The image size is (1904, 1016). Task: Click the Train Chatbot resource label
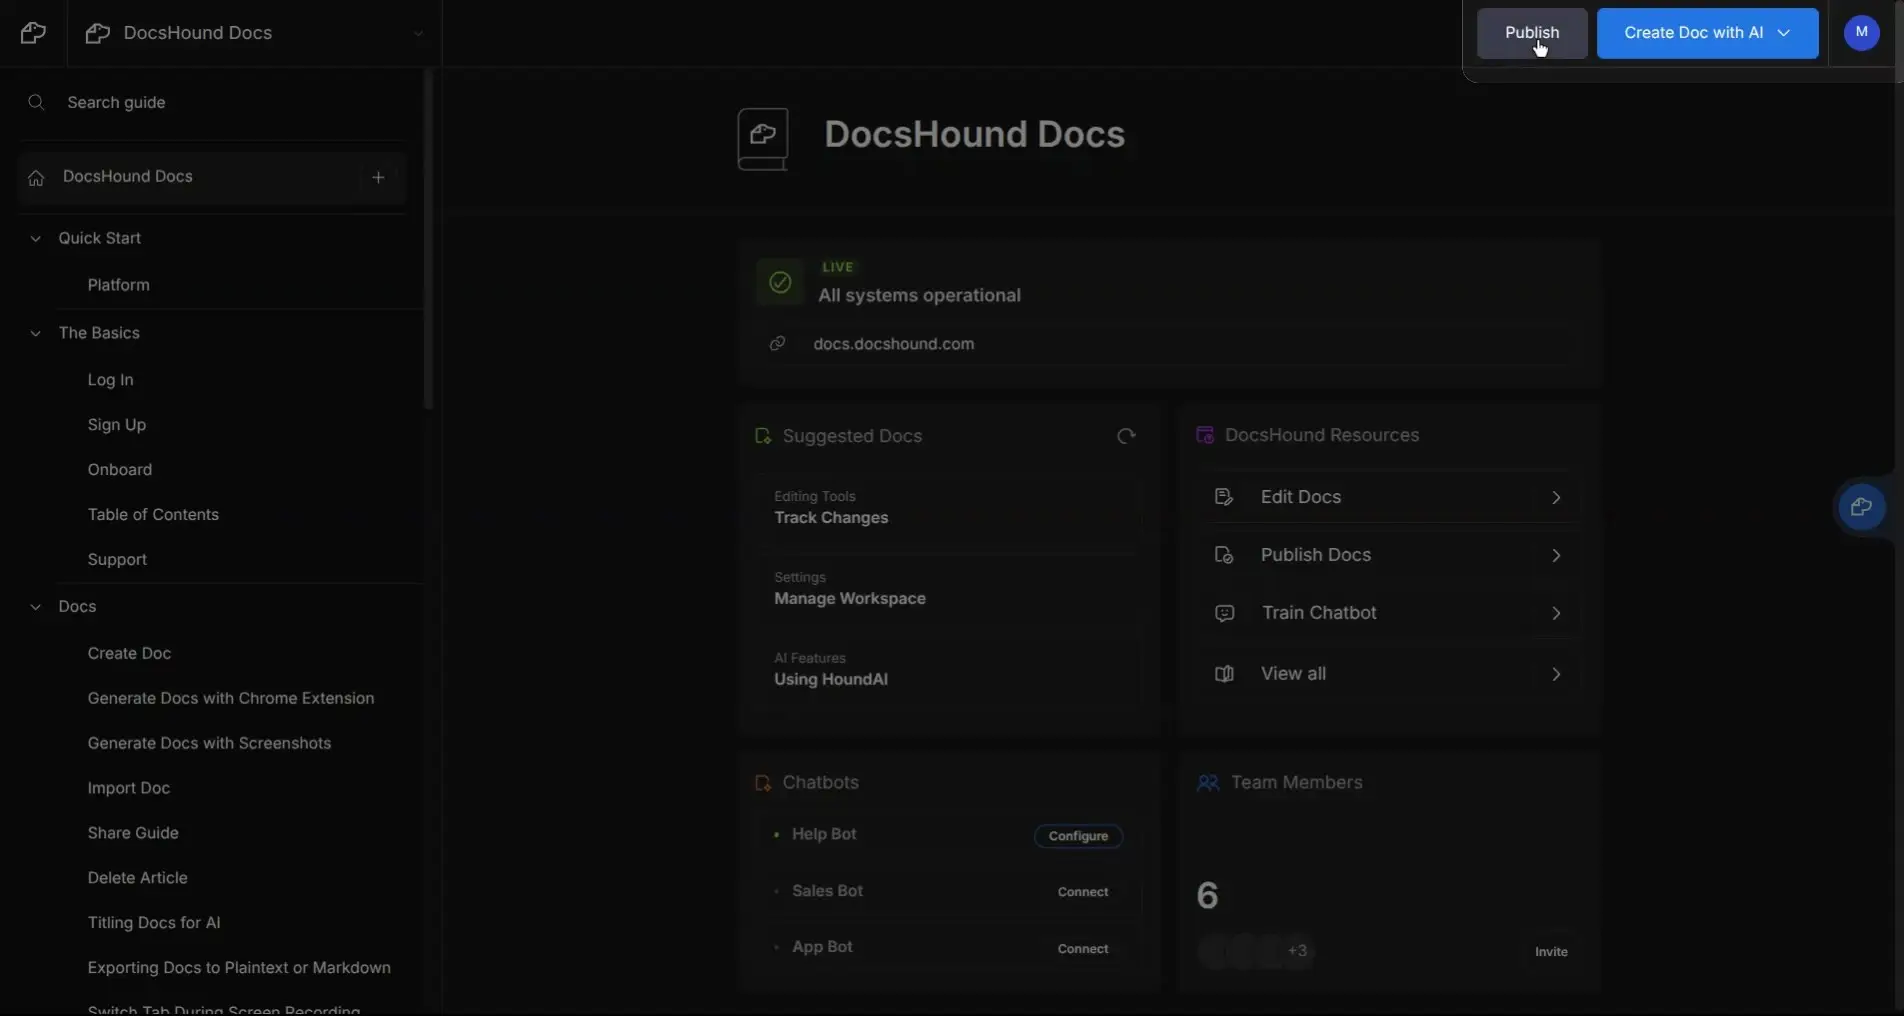point(1319,613)
